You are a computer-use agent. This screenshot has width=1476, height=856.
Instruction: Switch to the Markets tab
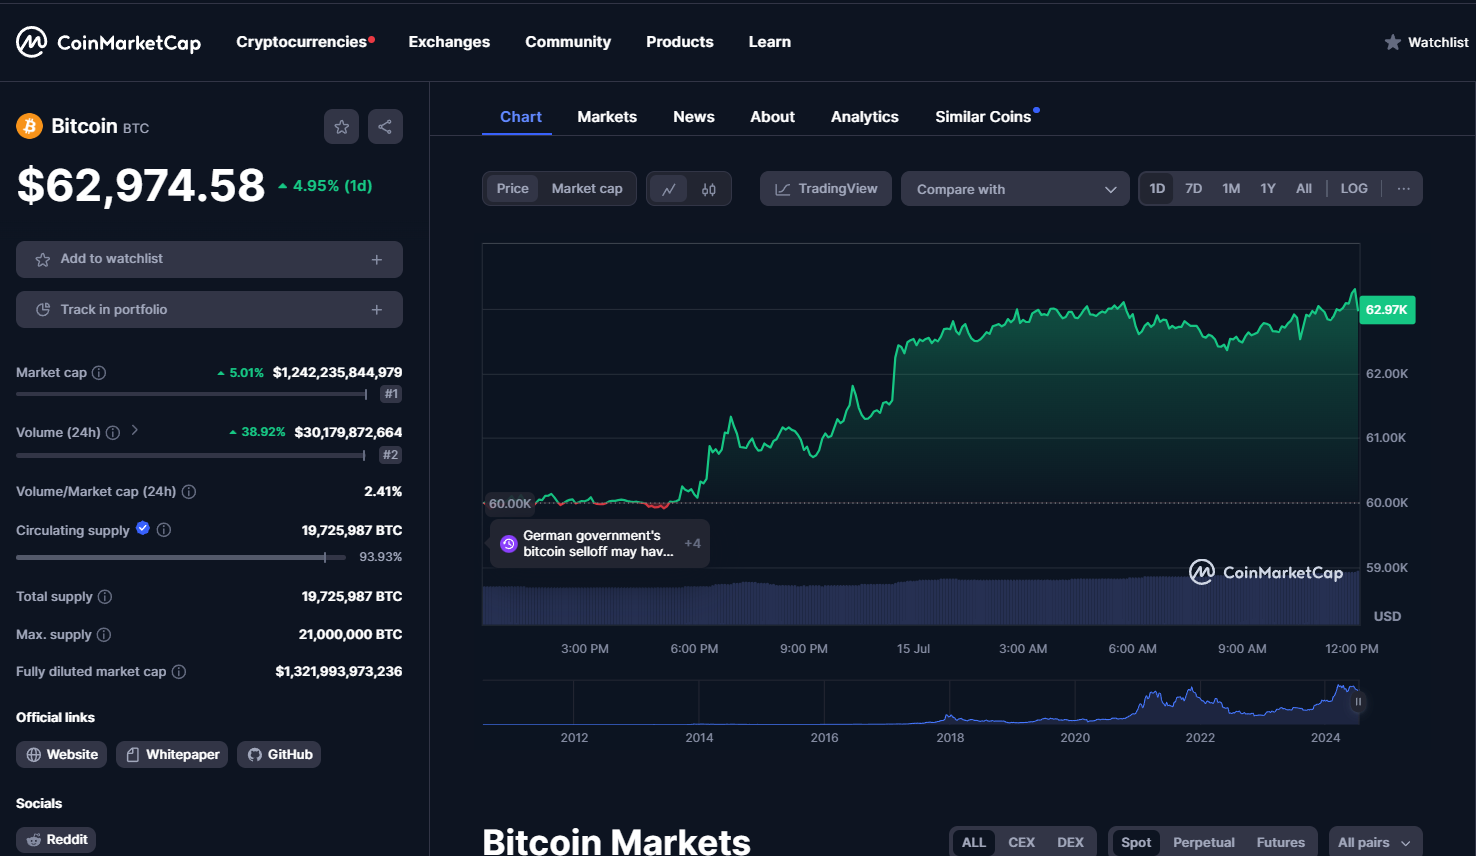pyautogui.click(x=607, y=117)
